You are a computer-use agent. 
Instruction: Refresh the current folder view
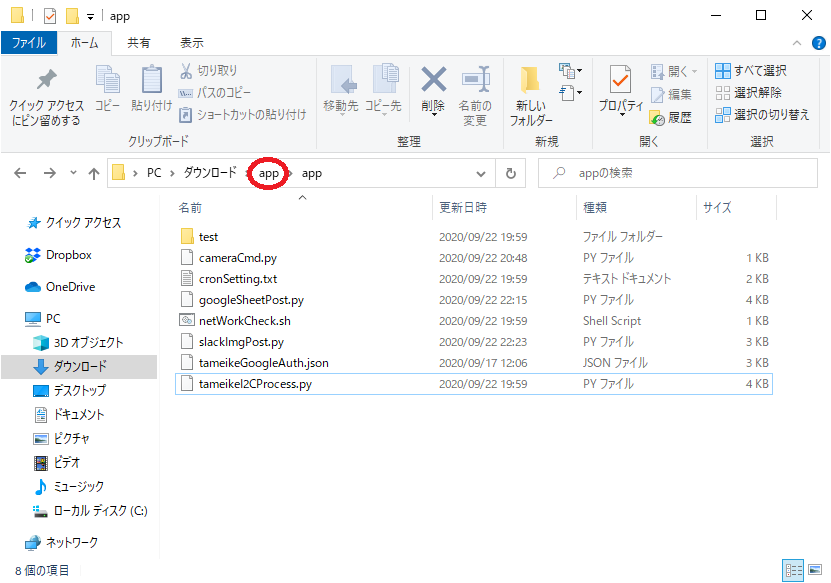click(510, 173)
